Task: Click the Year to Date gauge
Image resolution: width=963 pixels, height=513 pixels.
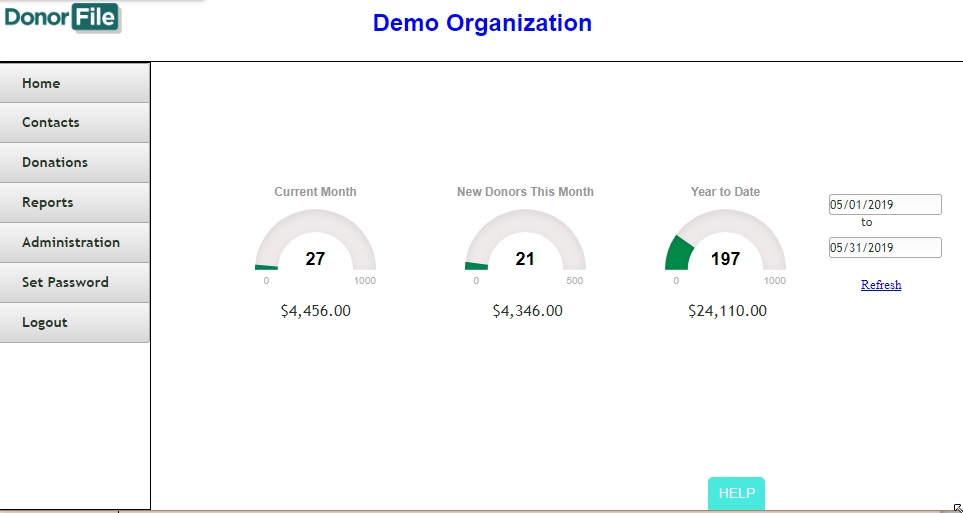Action: [725, 245]
